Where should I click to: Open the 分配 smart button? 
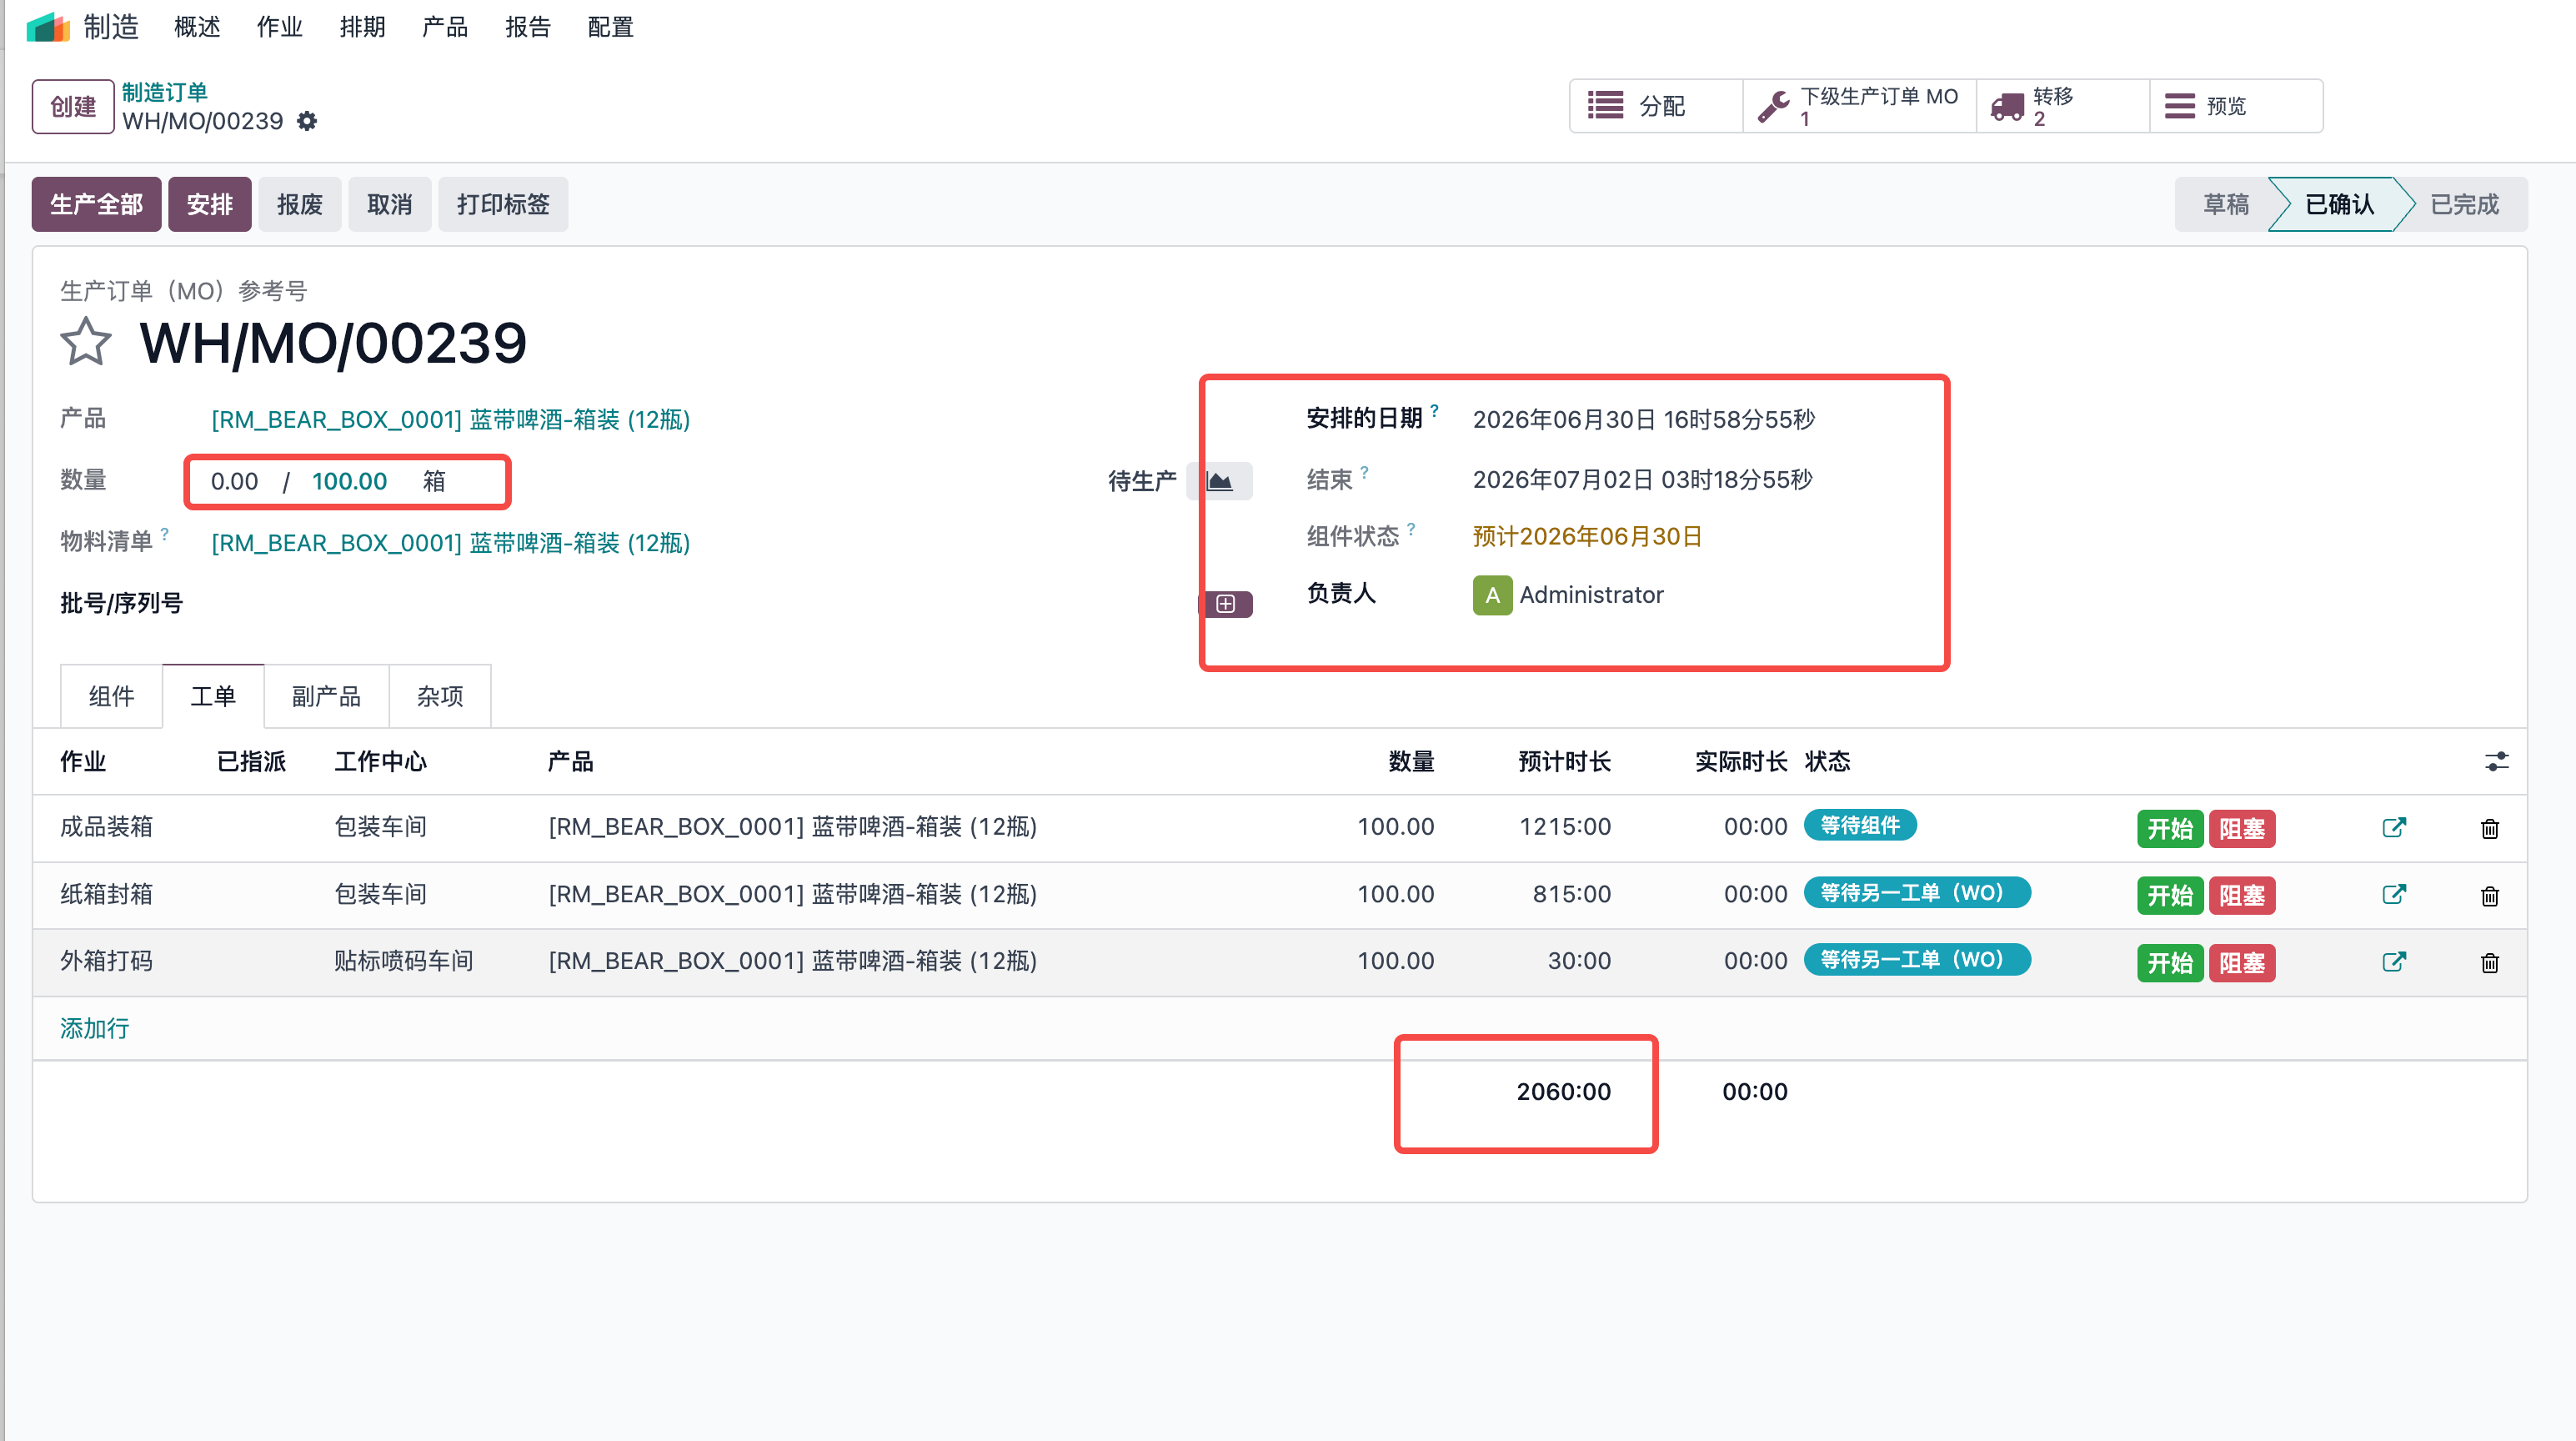tap(1656, 106)
